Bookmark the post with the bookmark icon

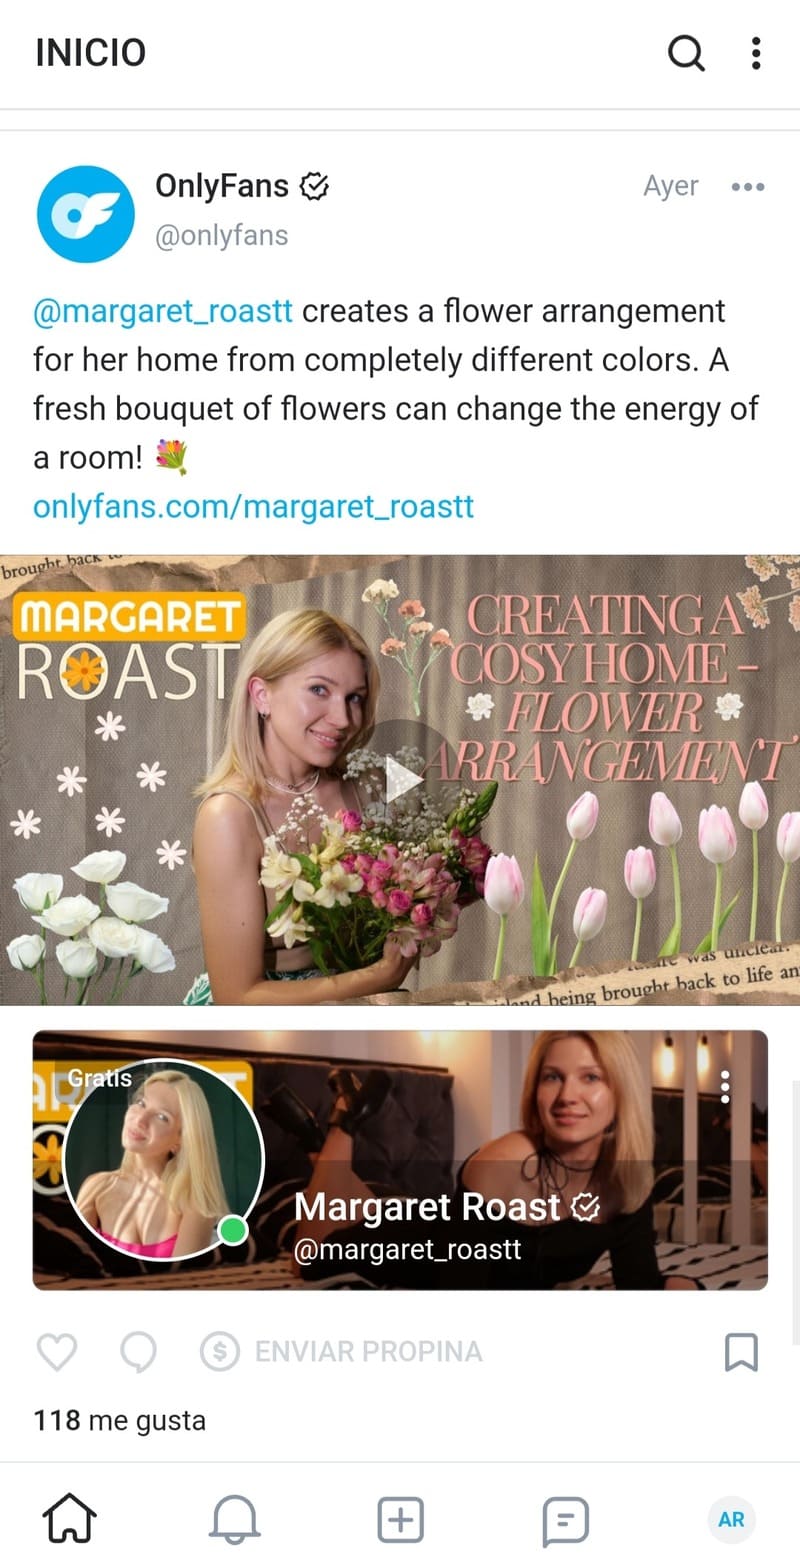pos(741,1352)
